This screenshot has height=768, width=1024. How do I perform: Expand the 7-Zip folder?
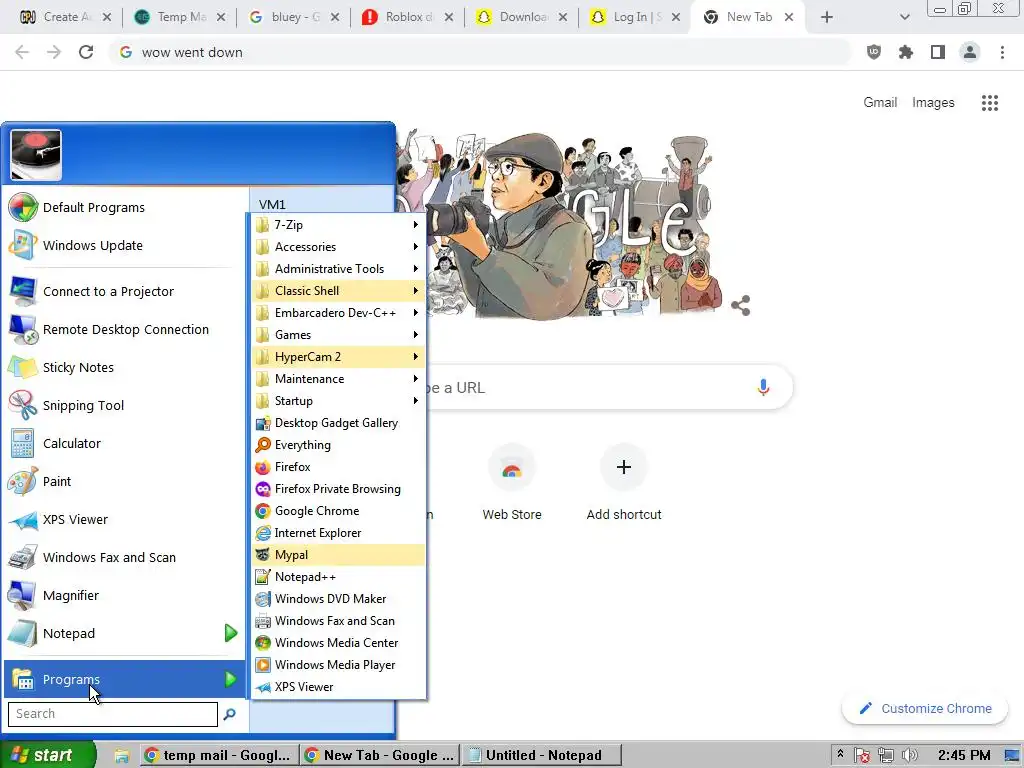point(338,225)
